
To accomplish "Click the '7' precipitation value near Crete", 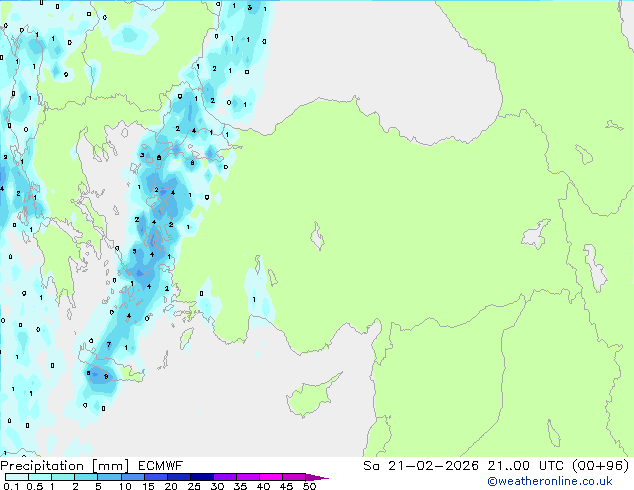I will 109,344.
